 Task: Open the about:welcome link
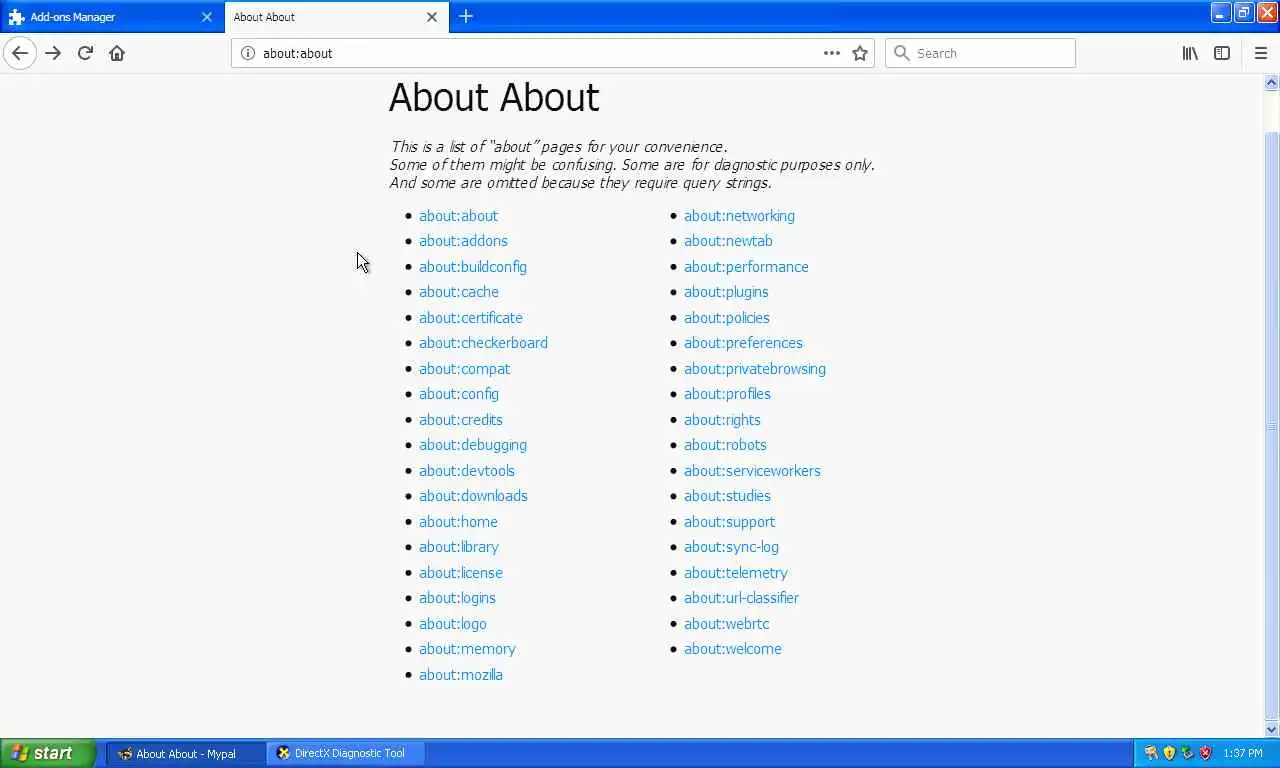[x=733, y=649]
